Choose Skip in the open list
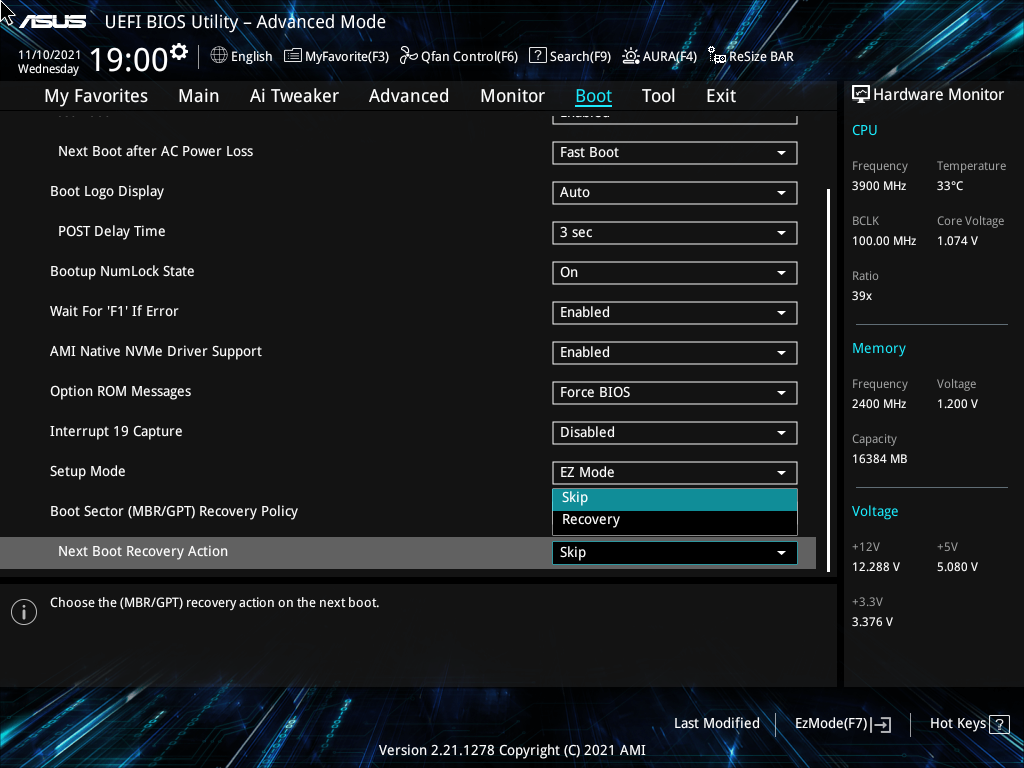1024x768 pixels. [x=675, y=498]
